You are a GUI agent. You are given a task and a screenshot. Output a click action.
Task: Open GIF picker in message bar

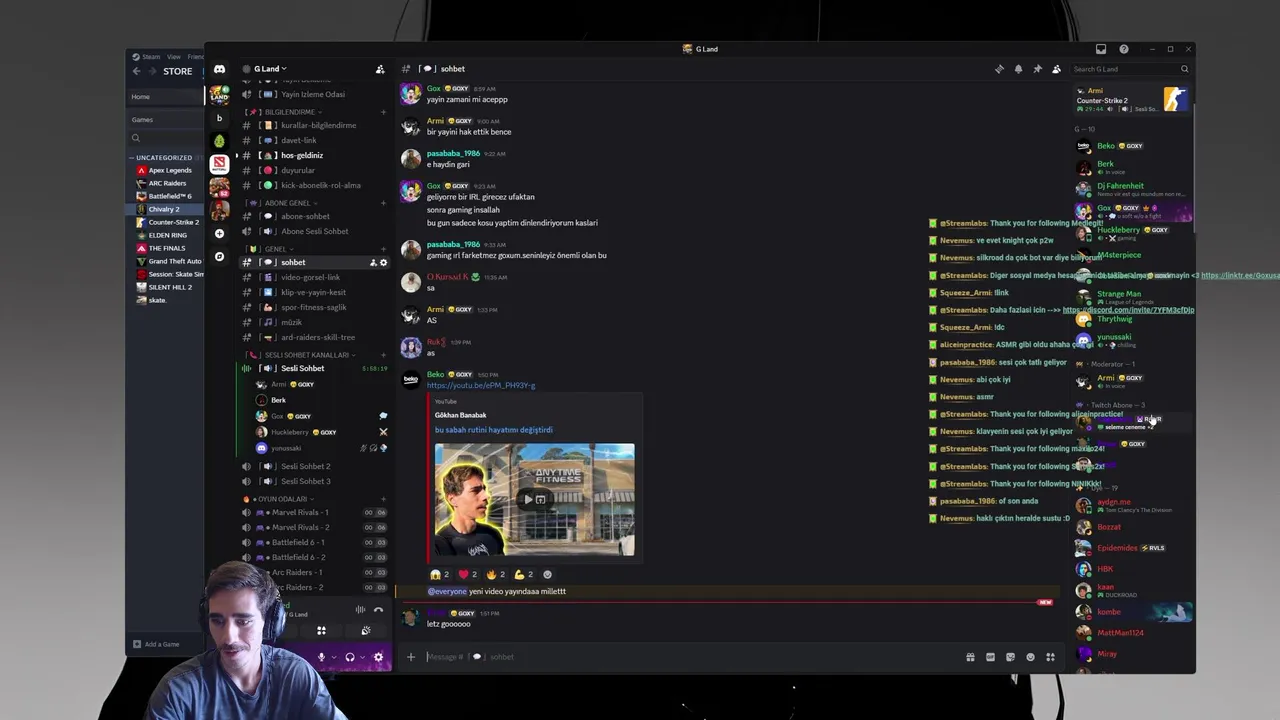pyautogui.click(x=990, y=657)
